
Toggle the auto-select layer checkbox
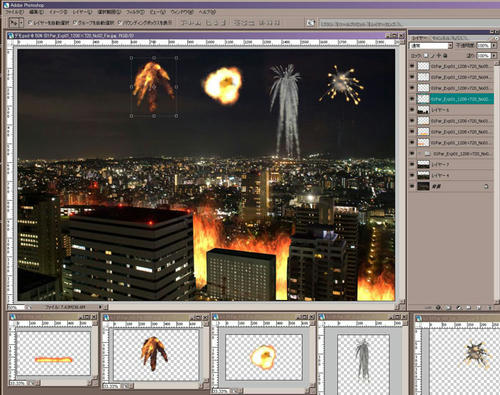[x=30, y=23]
